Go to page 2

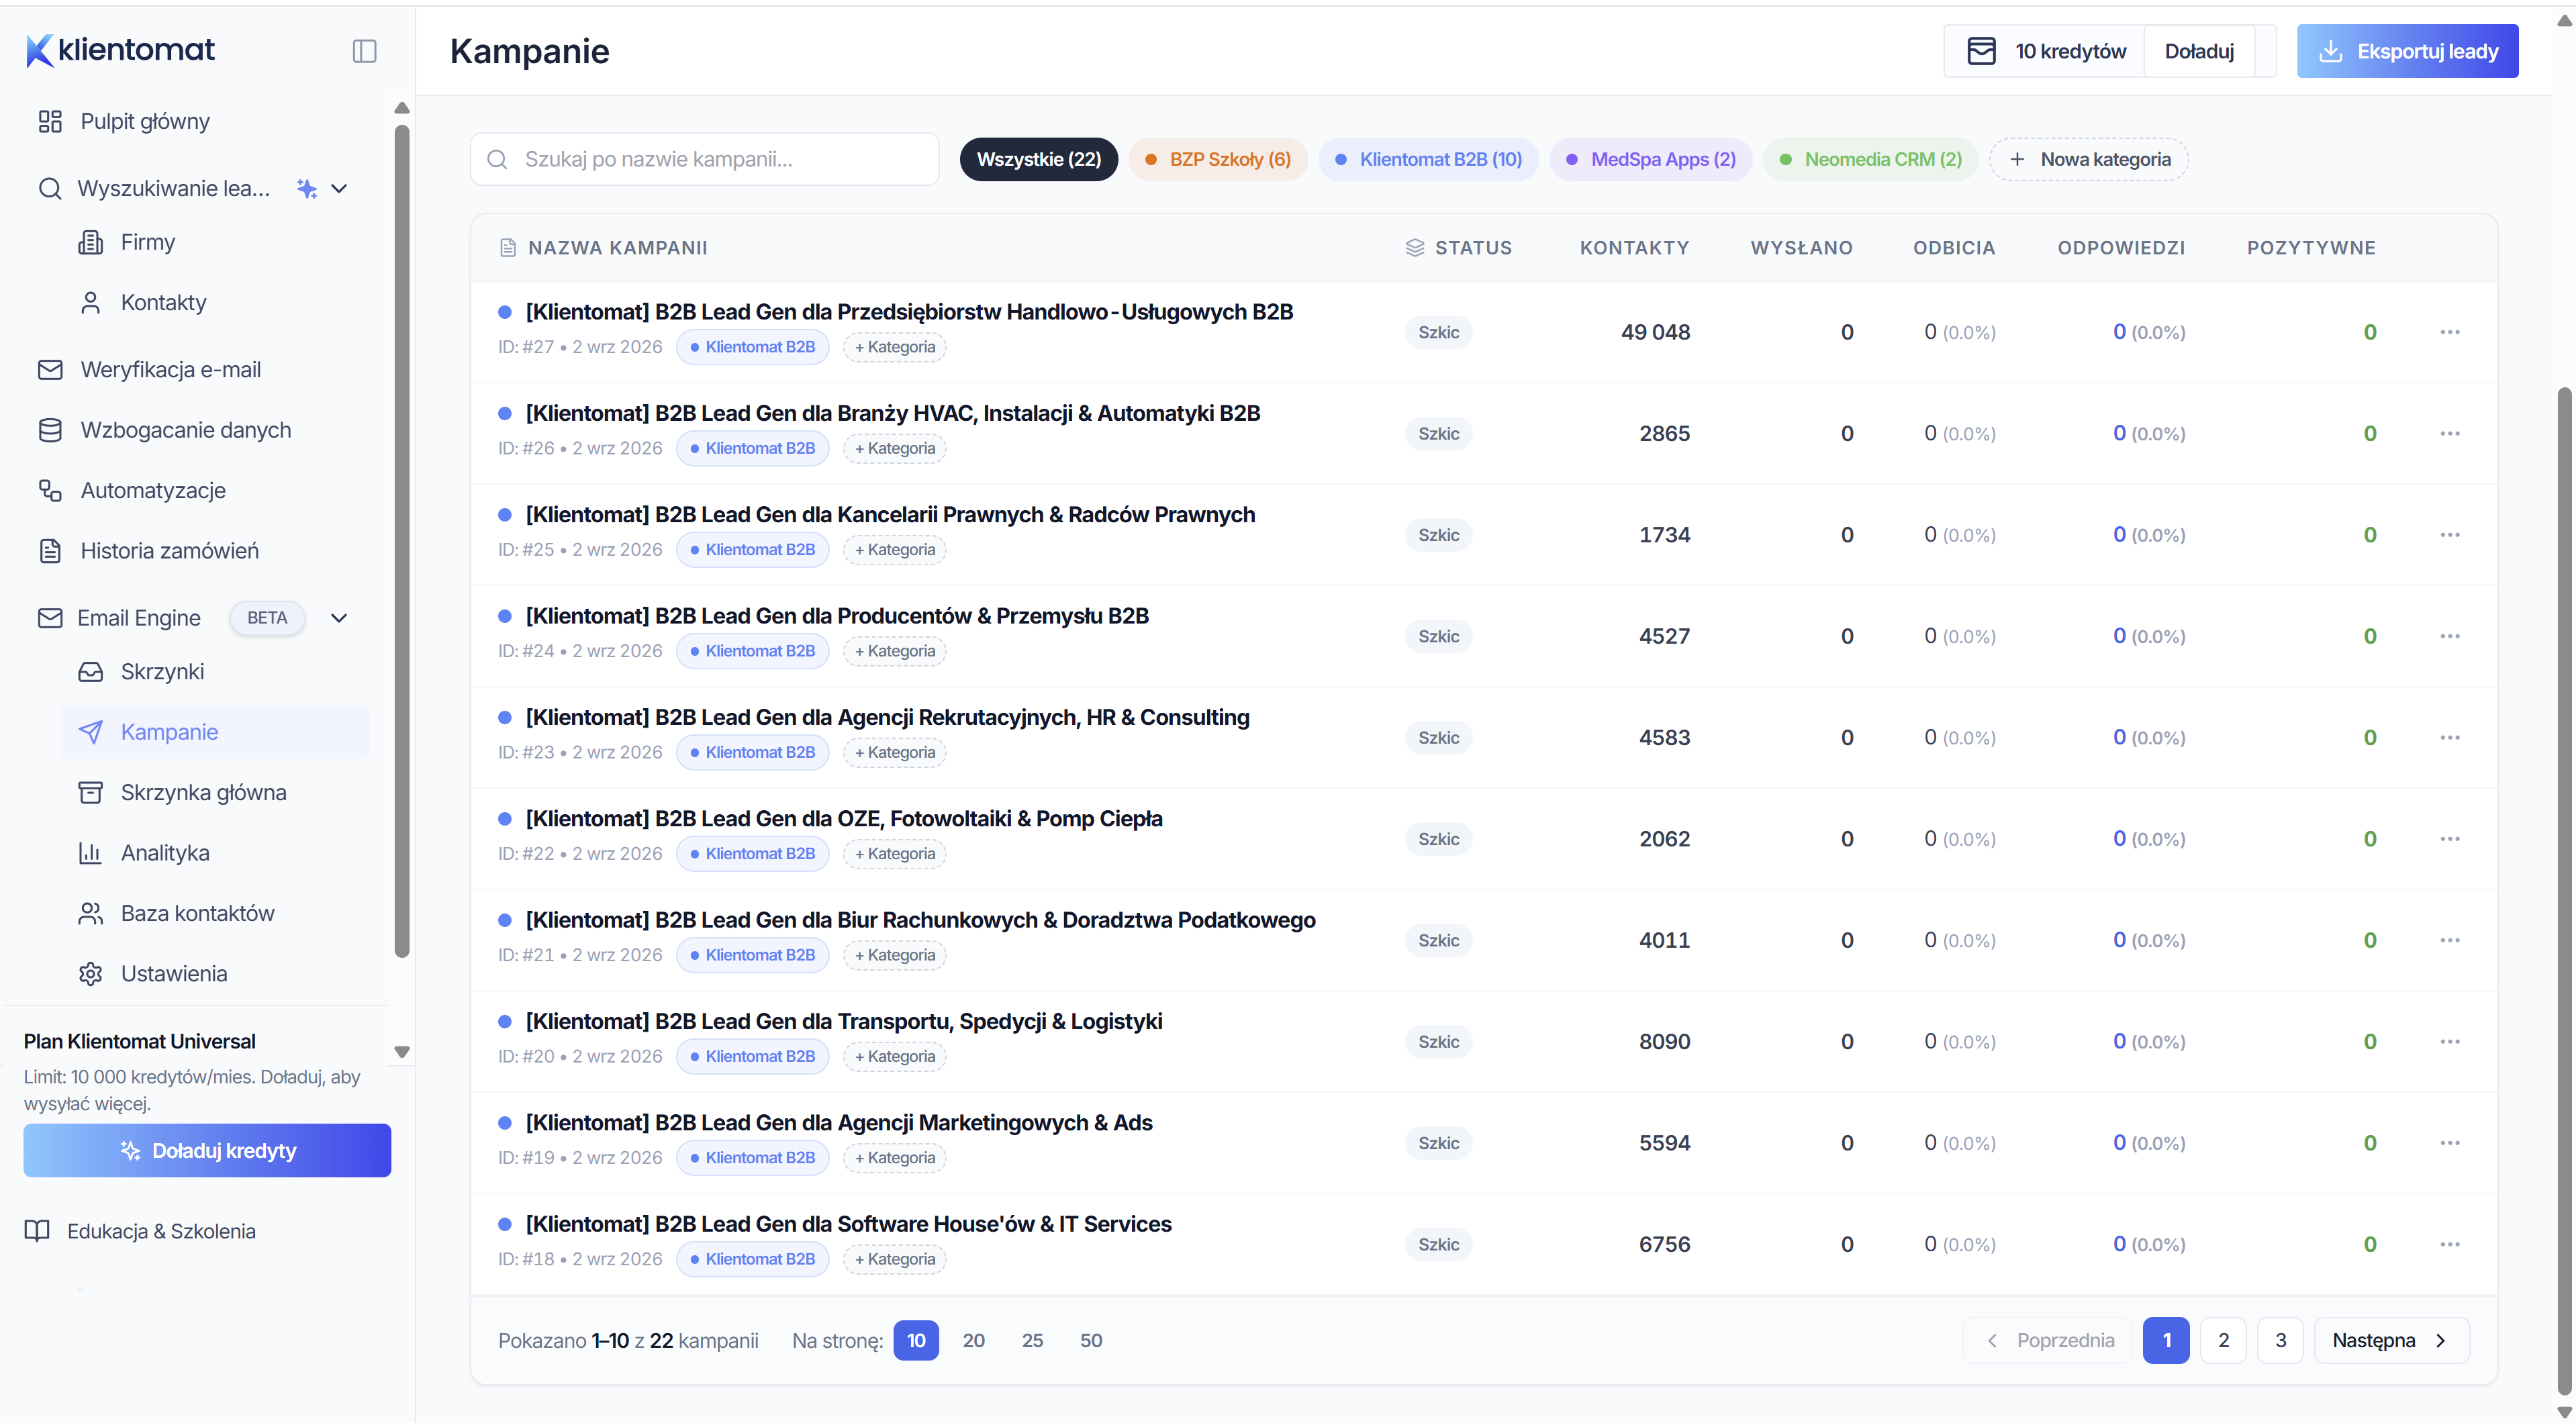[2223, 1340]
